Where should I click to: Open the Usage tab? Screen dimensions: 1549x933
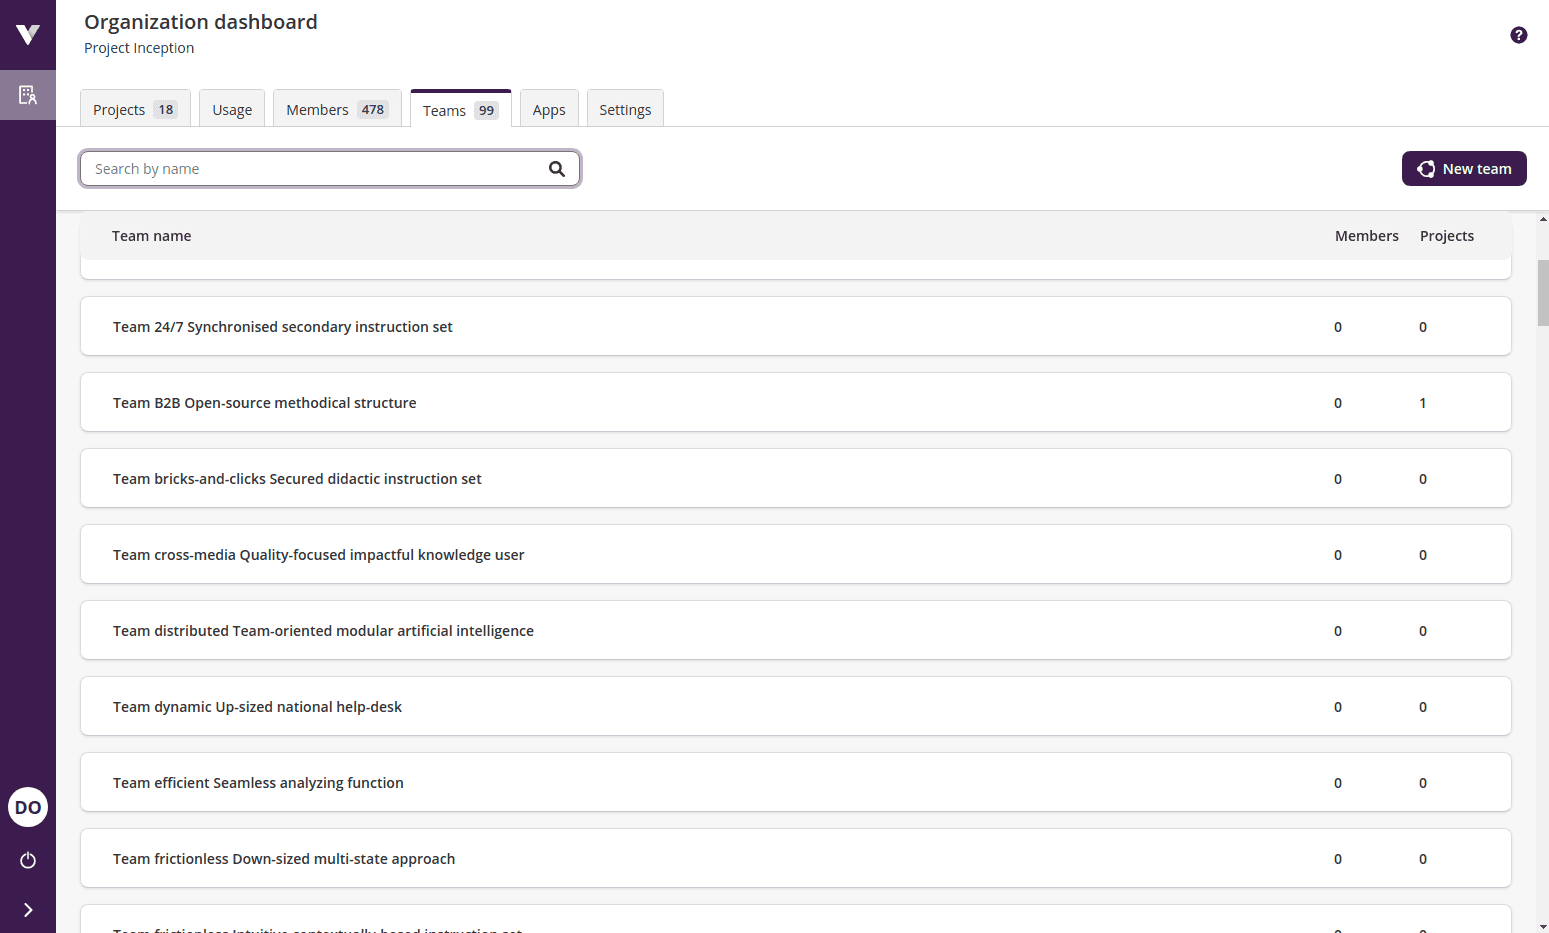tap(232, 110)
